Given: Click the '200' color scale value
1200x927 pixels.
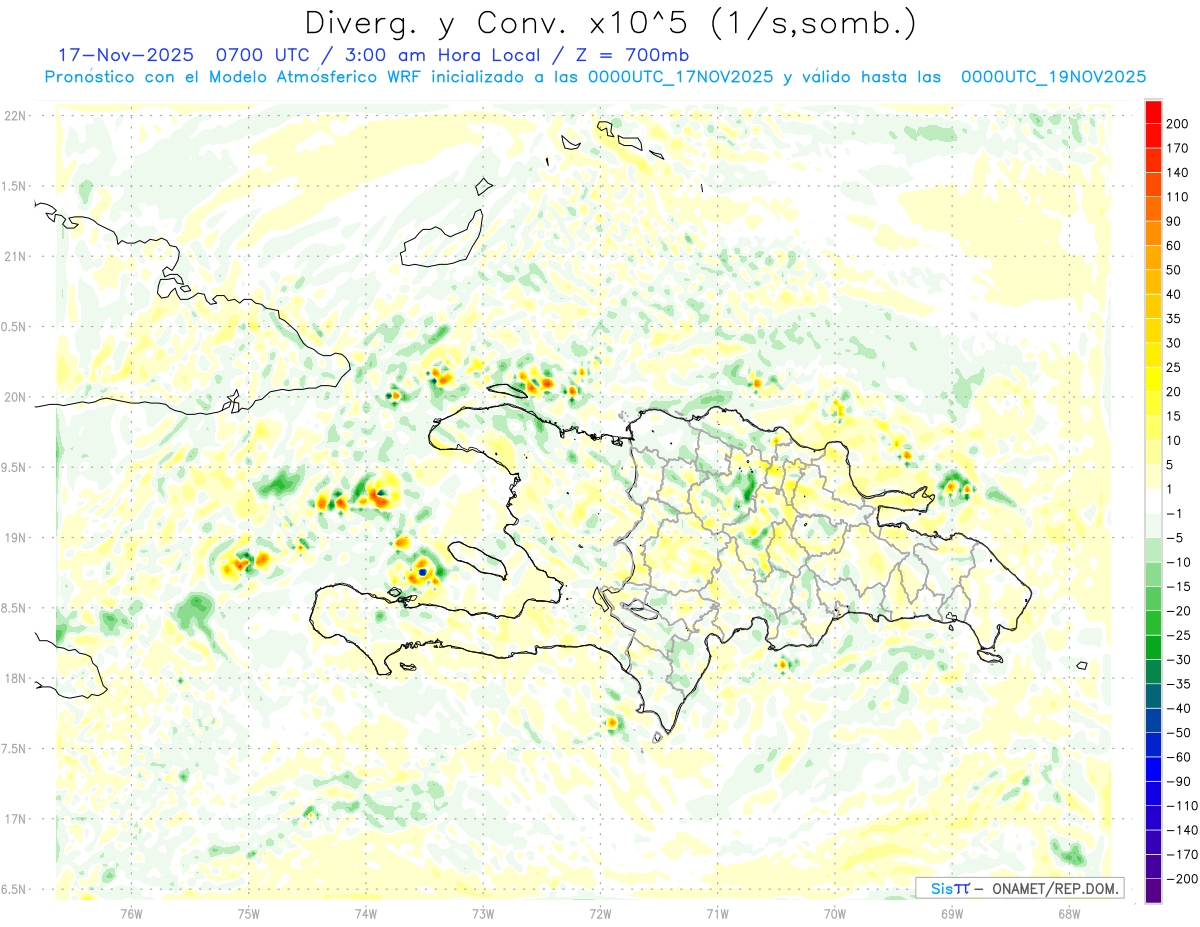Looking at the screenshot, I should click(1178, 124).
